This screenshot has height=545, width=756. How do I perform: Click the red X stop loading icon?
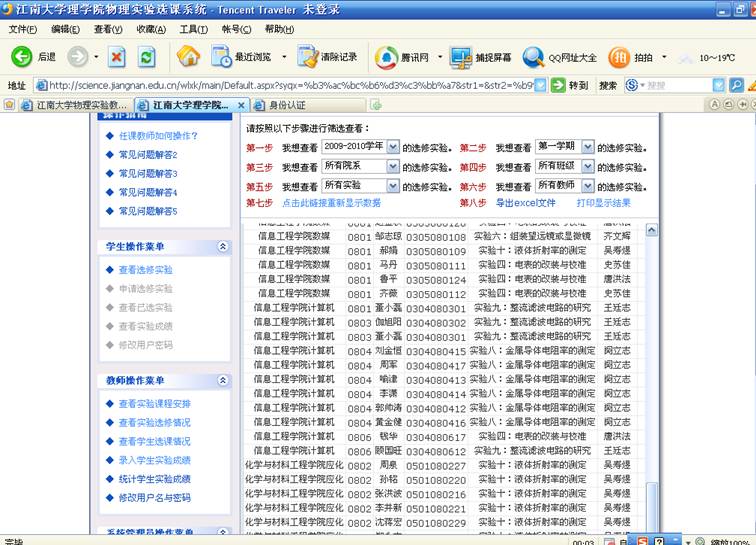[x=117, y=57]
